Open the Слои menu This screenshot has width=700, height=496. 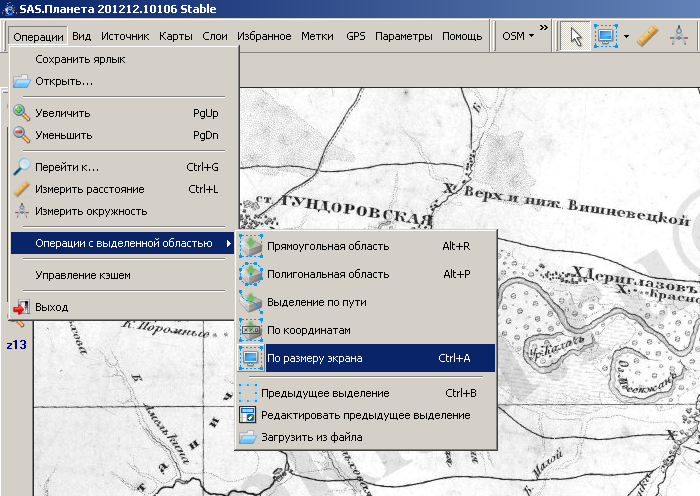[215, 36]
